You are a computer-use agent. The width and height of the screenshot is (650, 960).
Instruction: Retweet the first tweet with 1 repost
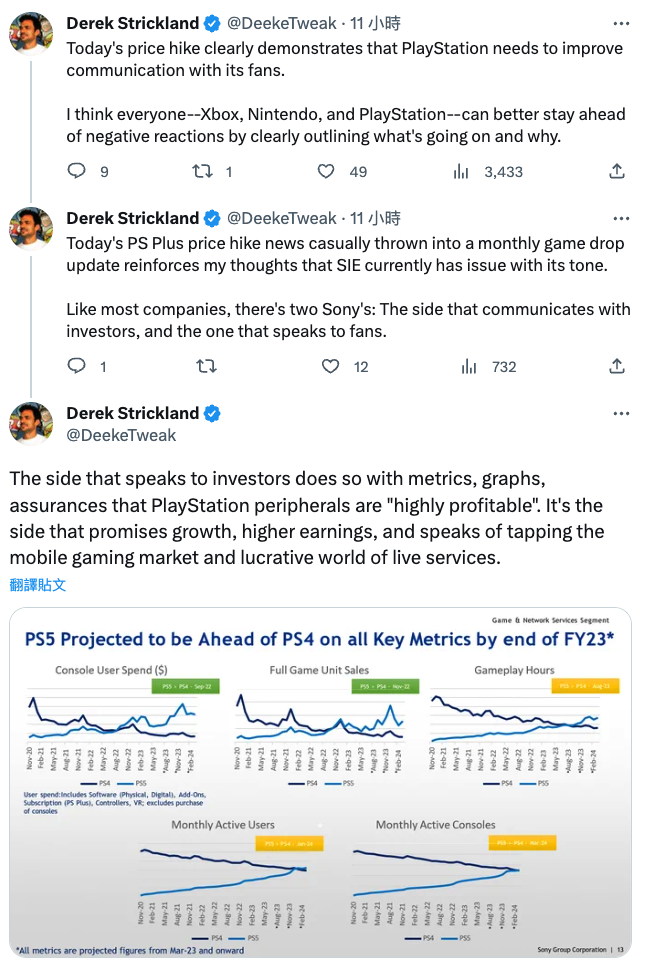pos(202,171)
